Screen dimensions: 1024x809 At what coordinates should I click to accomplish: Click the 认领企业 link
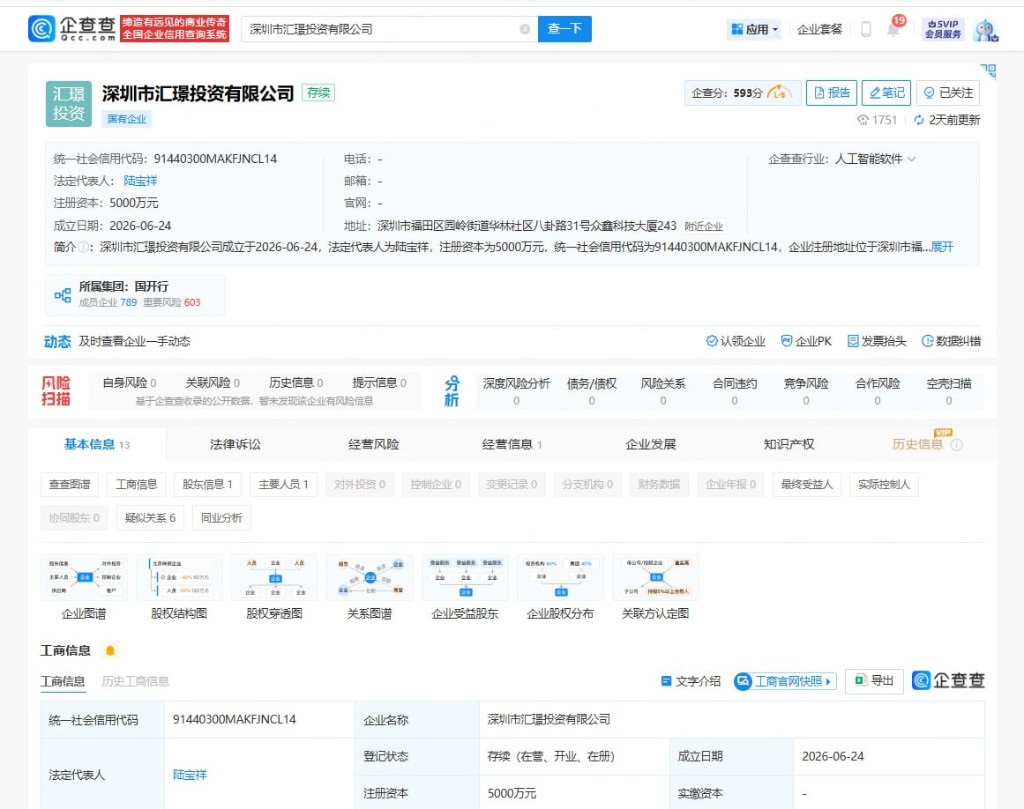click(735, 341)
